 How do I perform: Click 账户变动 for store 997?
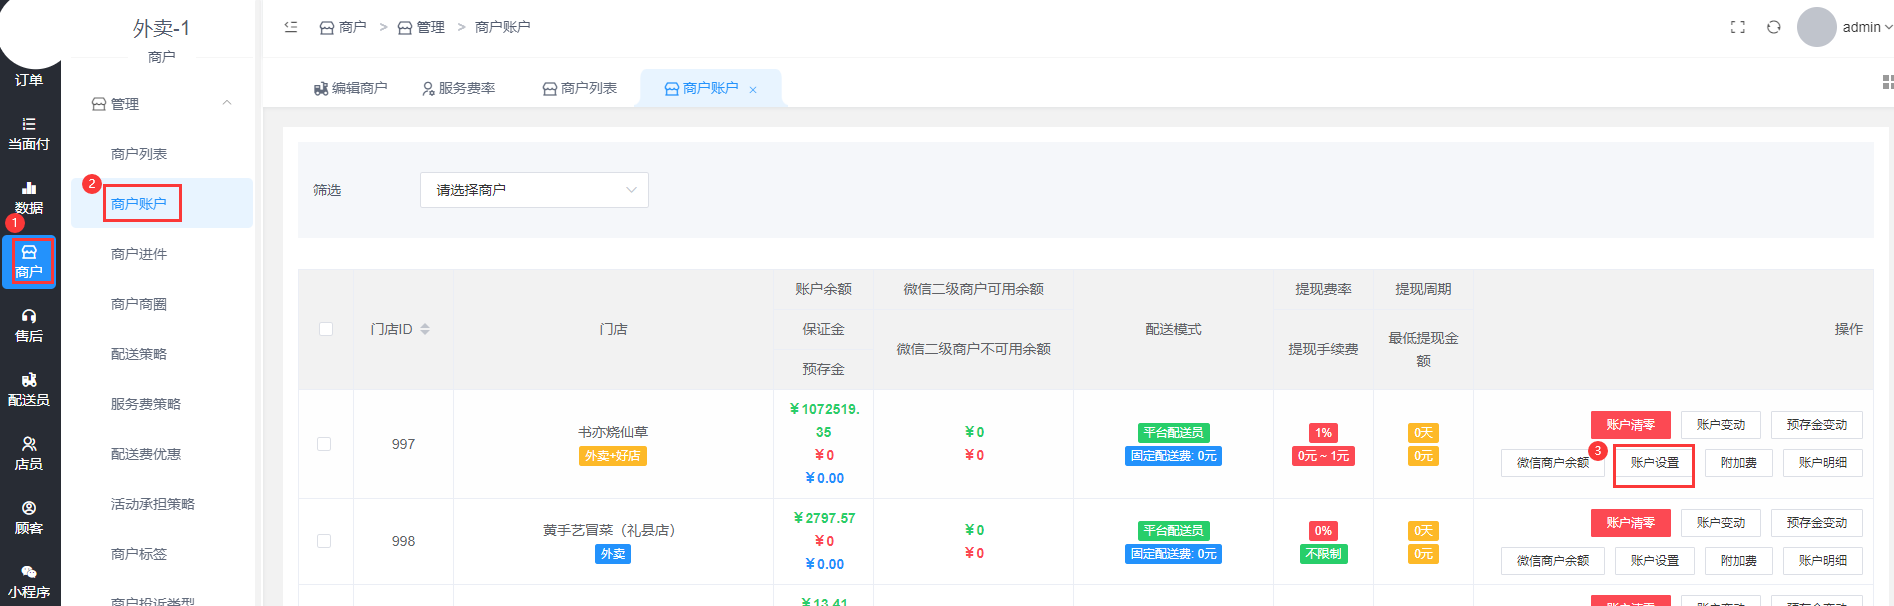point(1721,425)
